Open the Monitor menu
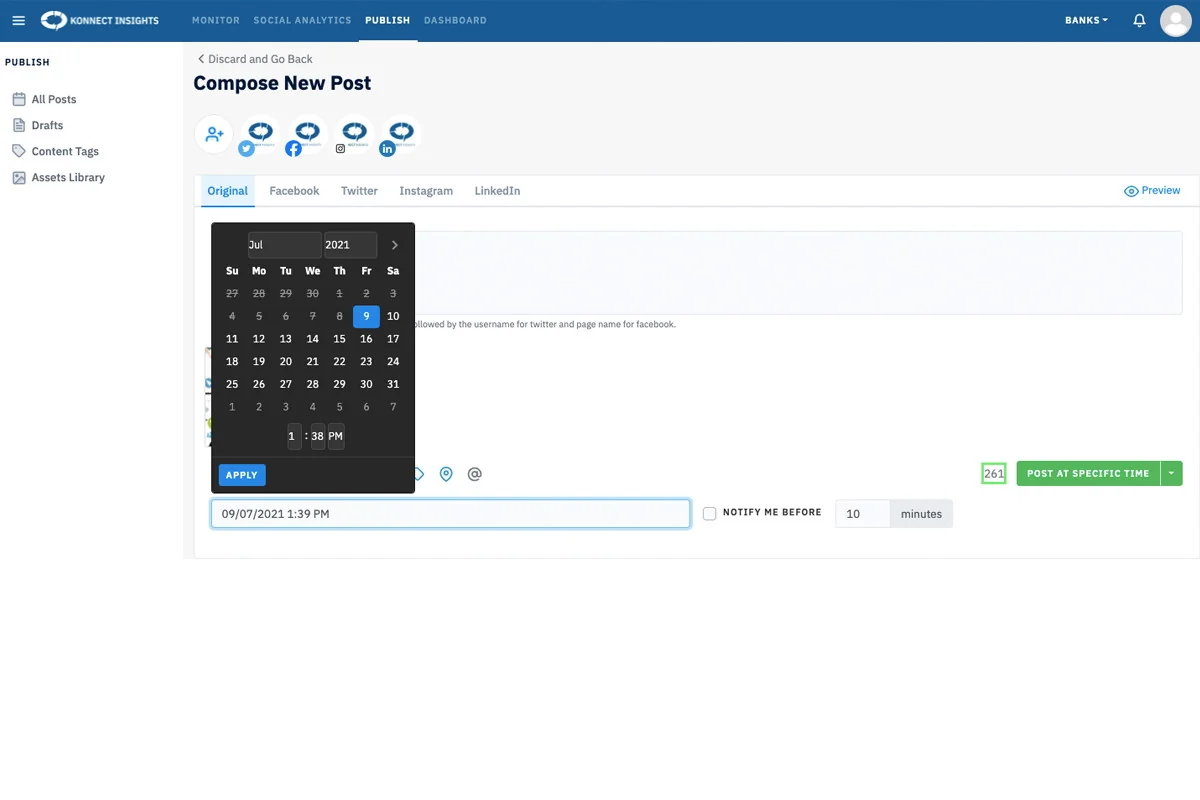Image resolution: width=1200 pixels, height=800 pixels. pos(216,20)
